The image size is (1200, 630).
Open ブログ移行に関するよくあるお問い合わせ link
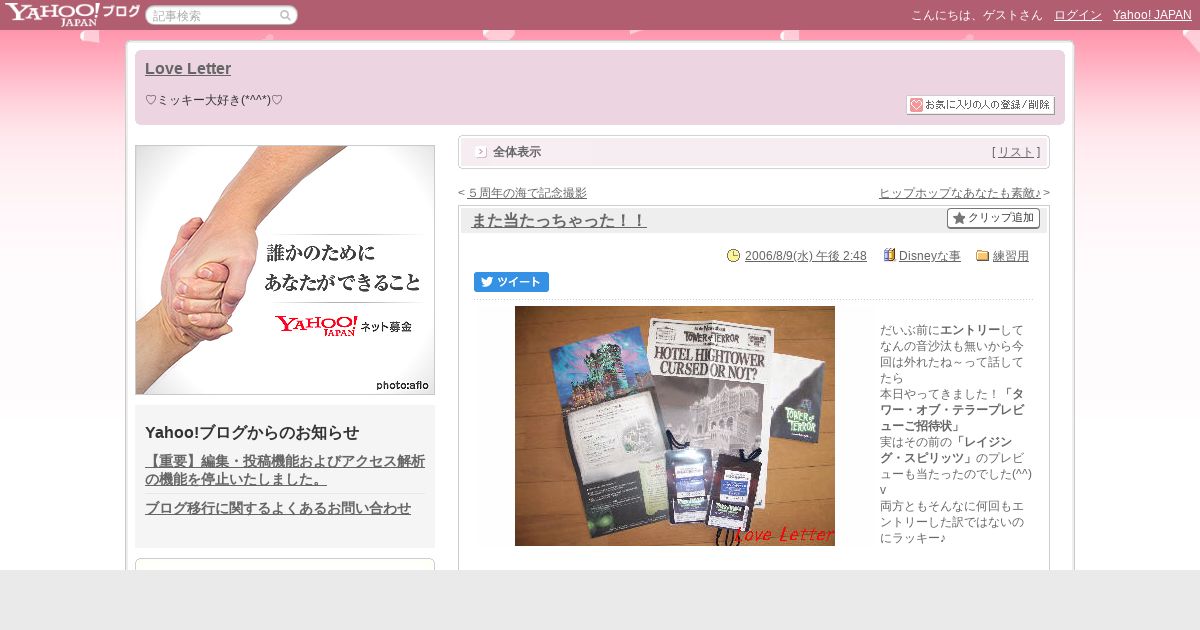point(278,508)
